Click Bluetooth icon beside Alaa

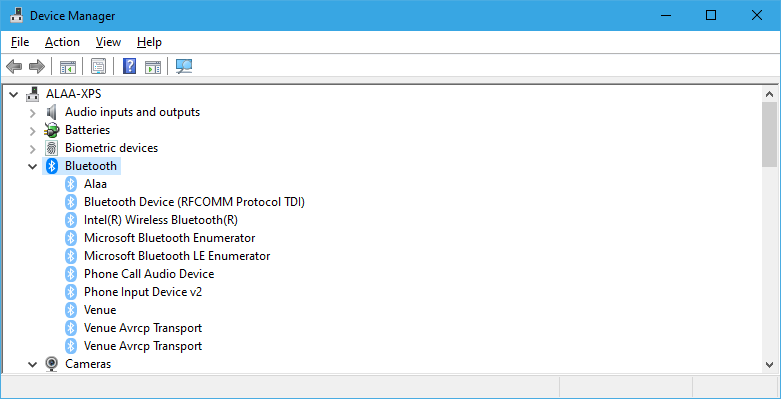point(71,184)
